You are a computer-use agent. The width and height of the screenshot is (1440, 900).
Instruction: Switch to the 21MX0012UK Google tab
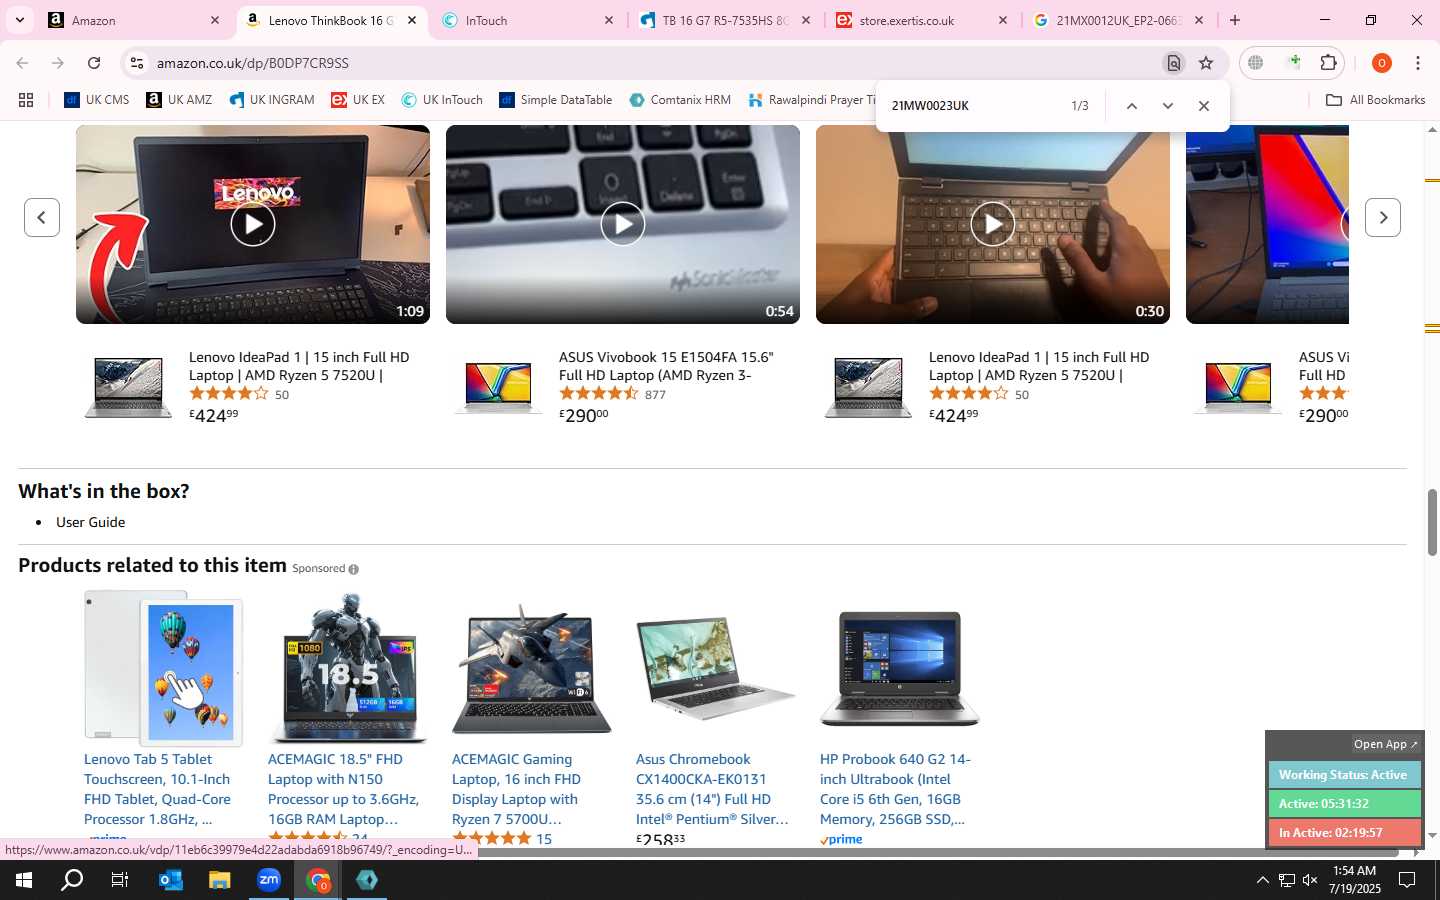click(x=1118, y=20)
